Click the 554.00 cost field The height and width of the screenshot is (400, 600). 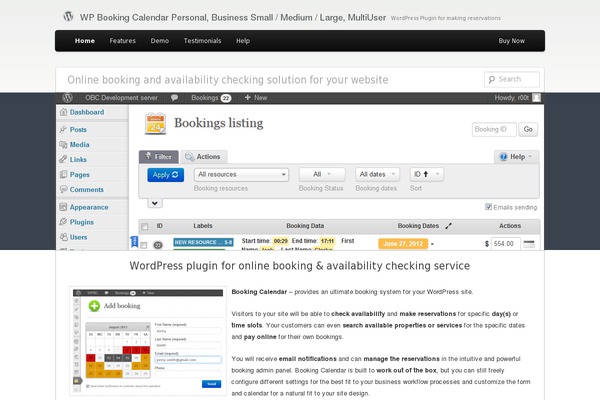[x=505, y=243]
